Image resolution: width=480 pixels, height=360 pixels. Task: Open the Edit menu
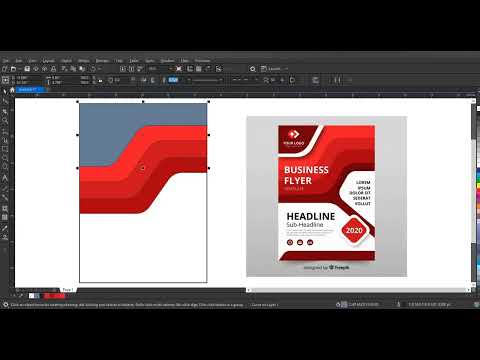19,61
